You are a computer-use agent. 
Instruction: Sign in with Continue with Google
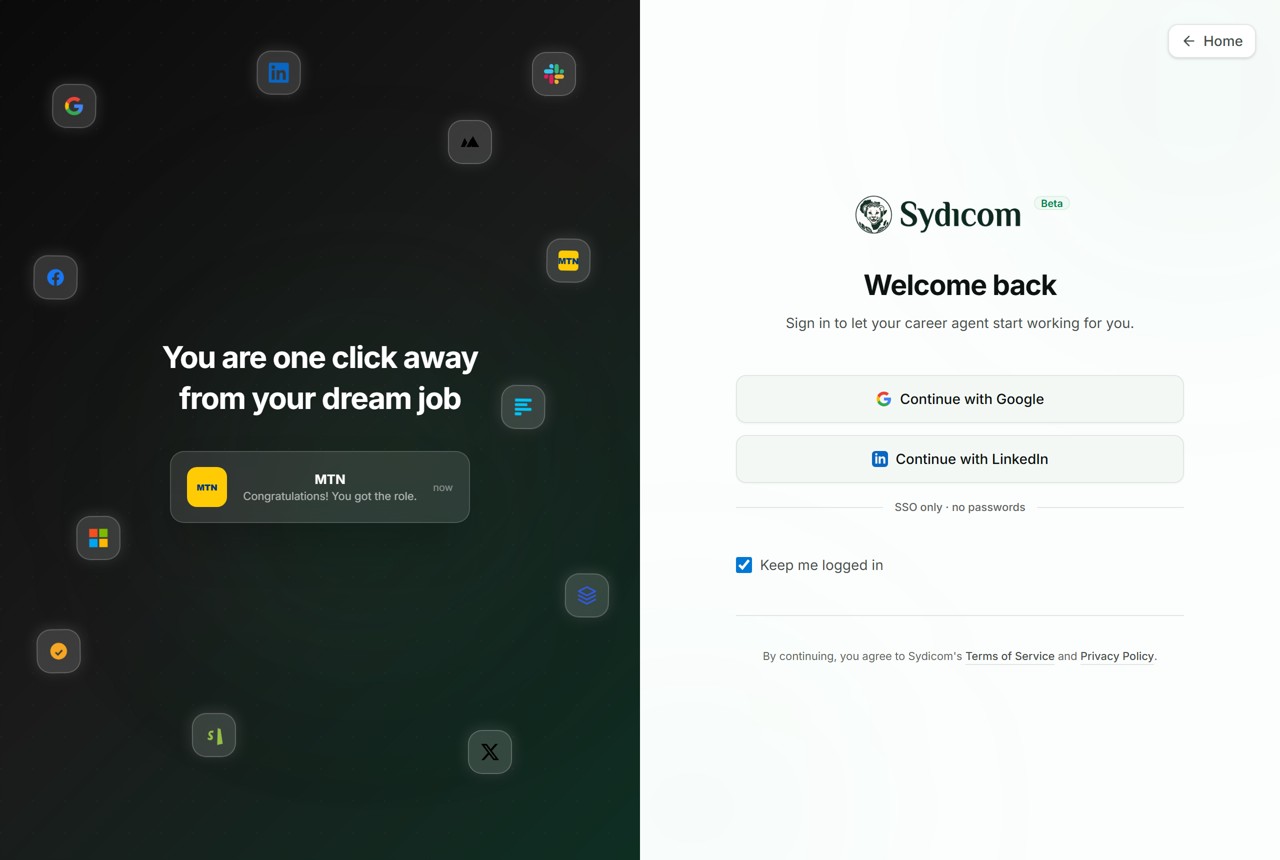pyautogui.click(x=960, y=399)
